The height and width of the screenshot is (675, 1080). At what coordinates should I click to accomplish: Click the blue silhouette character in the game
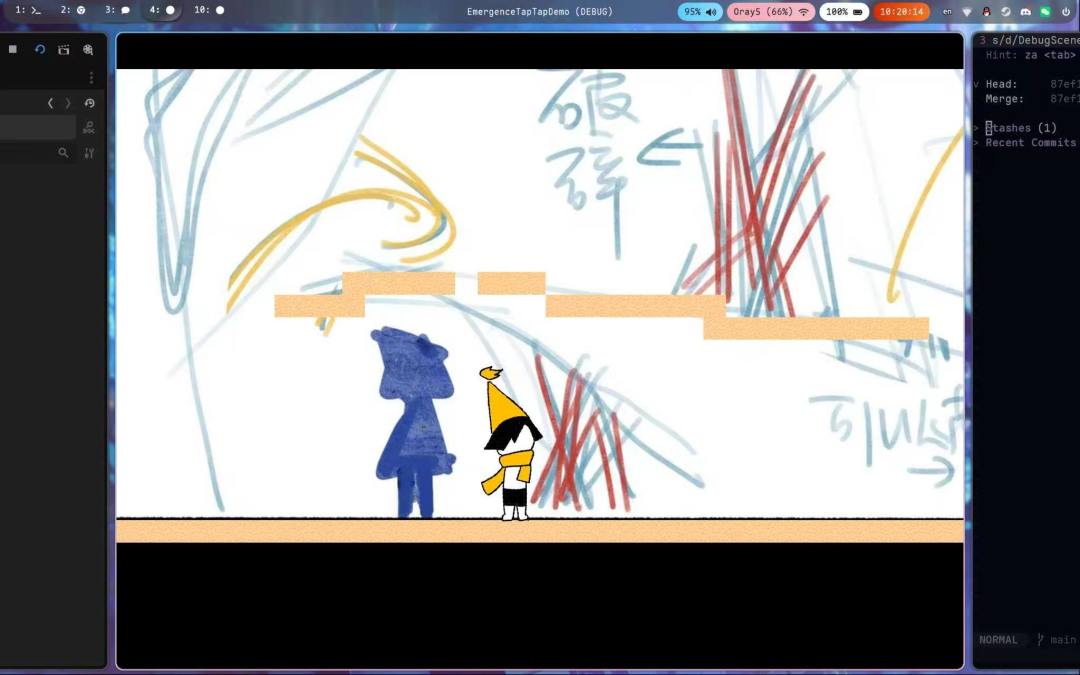[415, 422]
